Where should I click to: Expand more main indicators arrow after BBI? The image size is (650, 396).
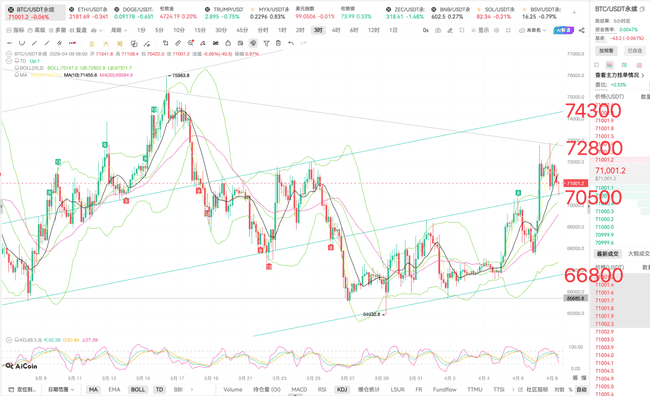pos(192,390)
